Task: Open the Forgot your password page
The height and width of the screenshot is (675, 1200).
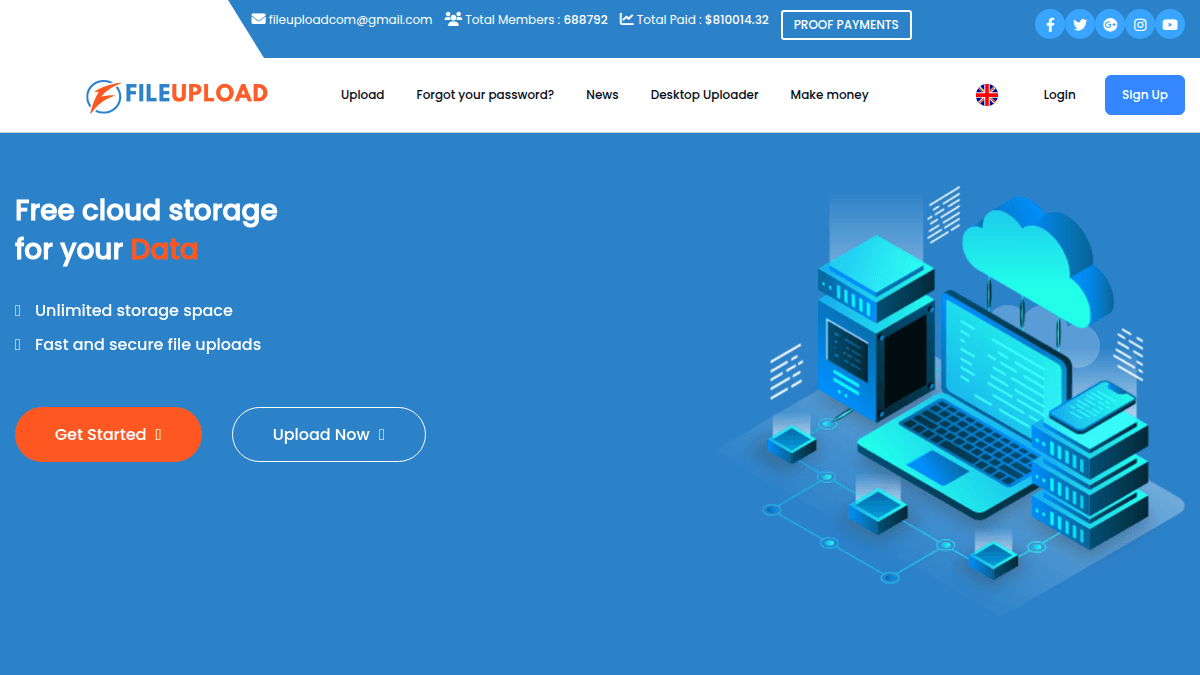Action: pos(484,95)
